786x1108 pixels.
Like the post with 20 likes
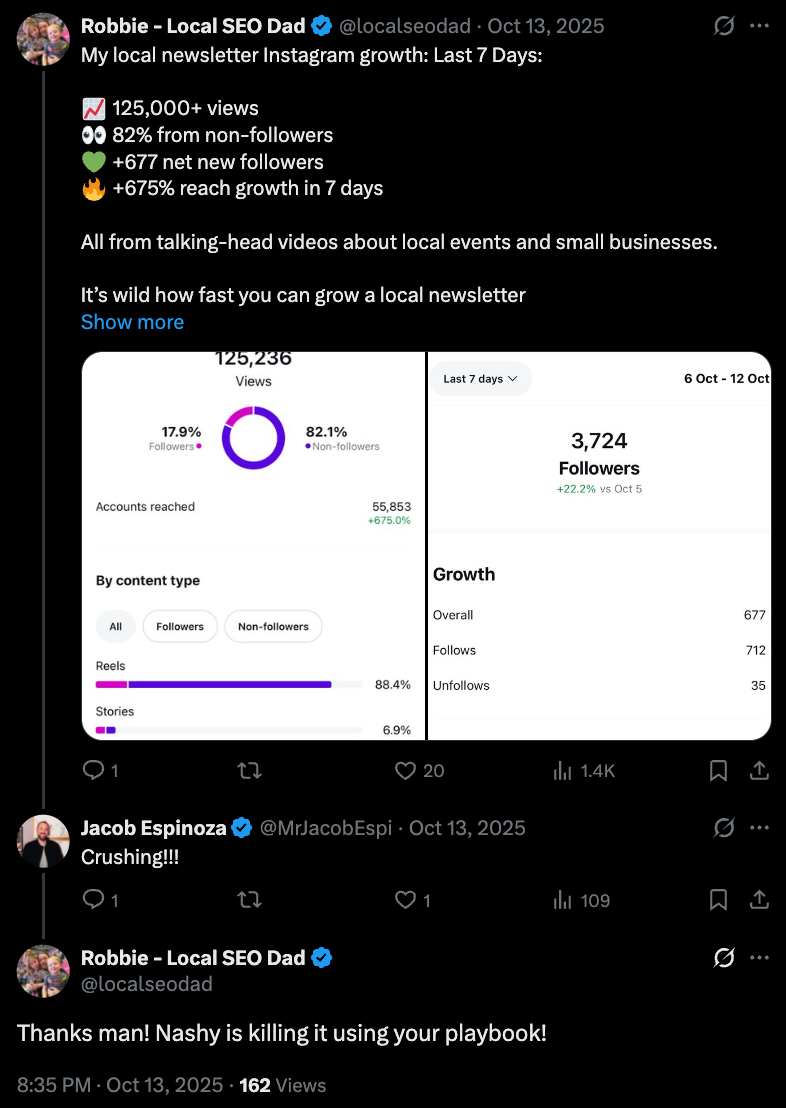405,770
